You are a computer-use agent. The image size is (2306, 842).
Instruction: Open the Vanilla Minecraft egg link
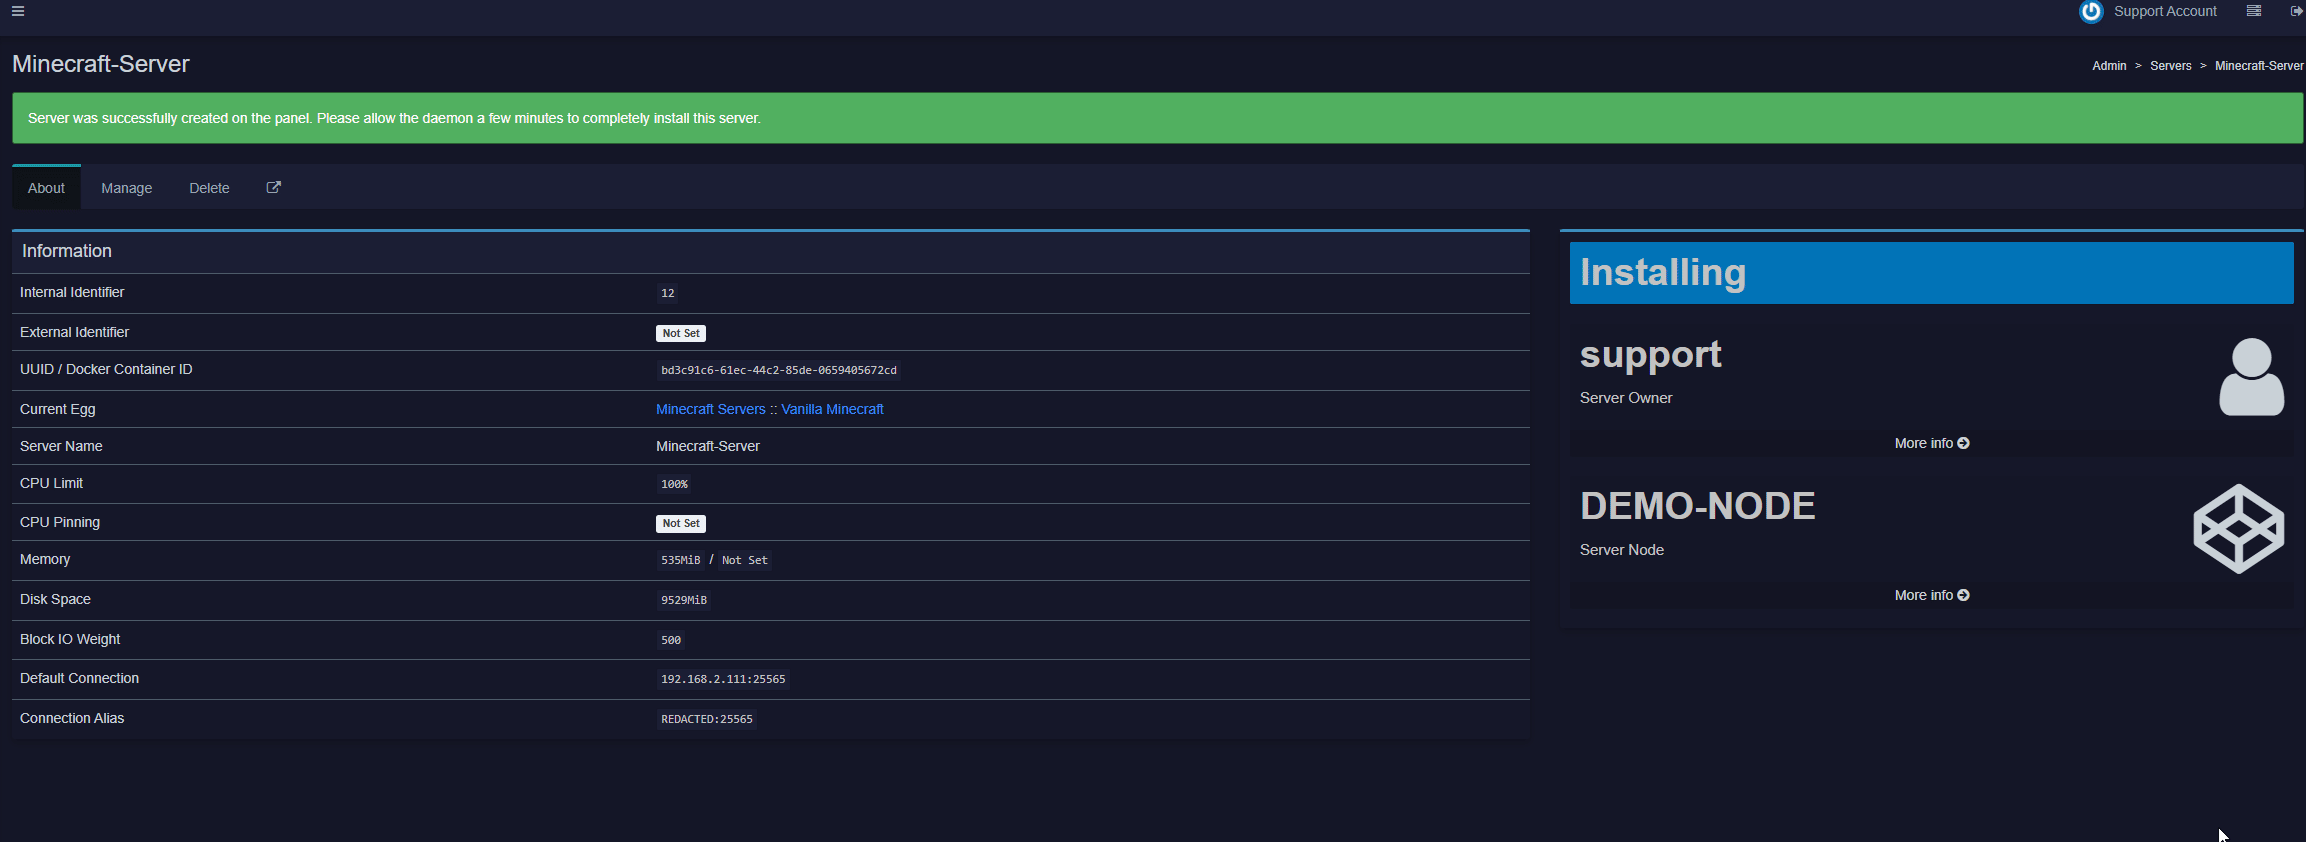pos(832,409)
